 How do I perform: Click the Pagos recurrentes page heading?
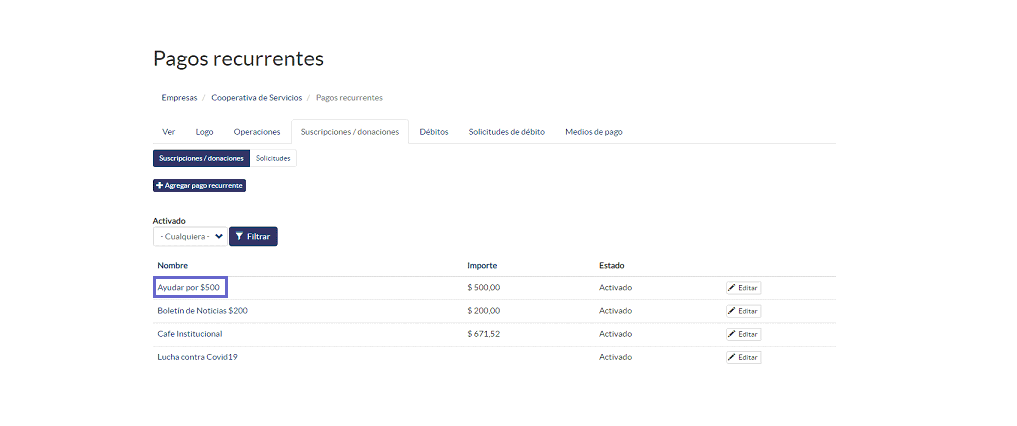click(x=238, y=59)
